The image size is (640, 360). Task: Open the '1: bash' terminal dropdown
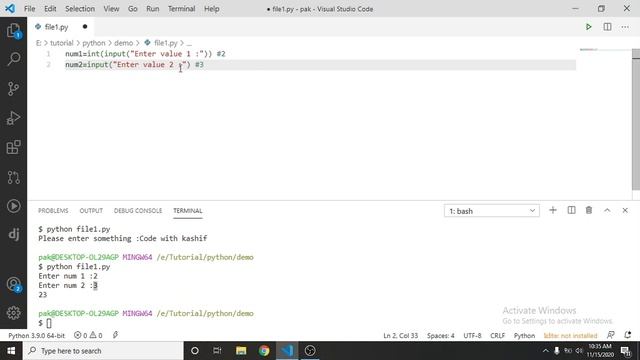tap(492, 211)
